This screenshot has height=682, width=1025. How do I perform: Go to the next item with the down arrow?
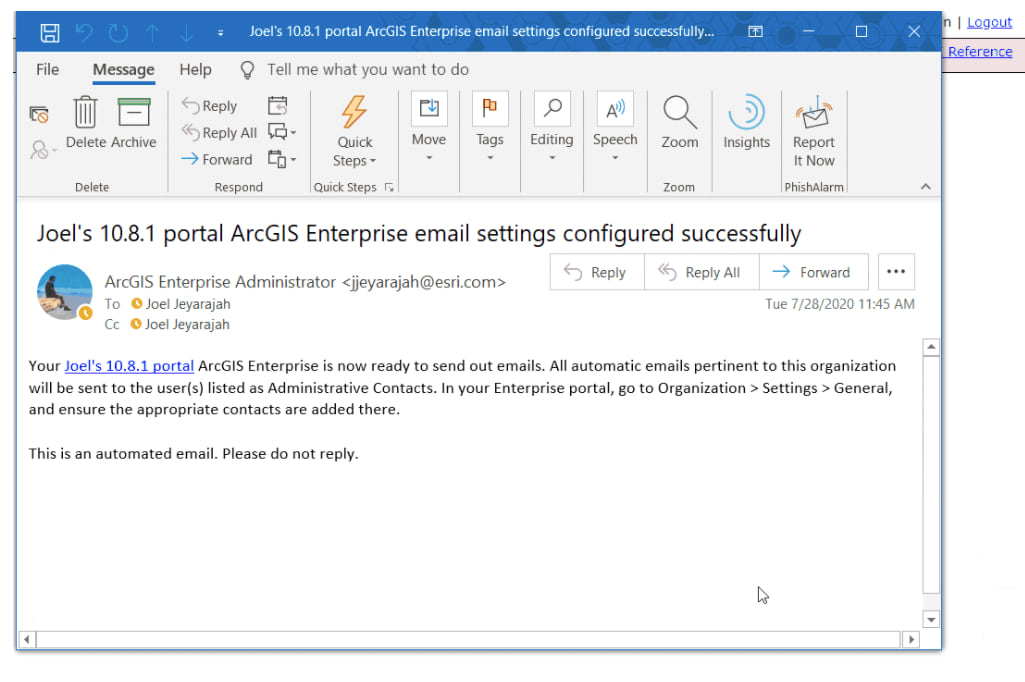186,32
